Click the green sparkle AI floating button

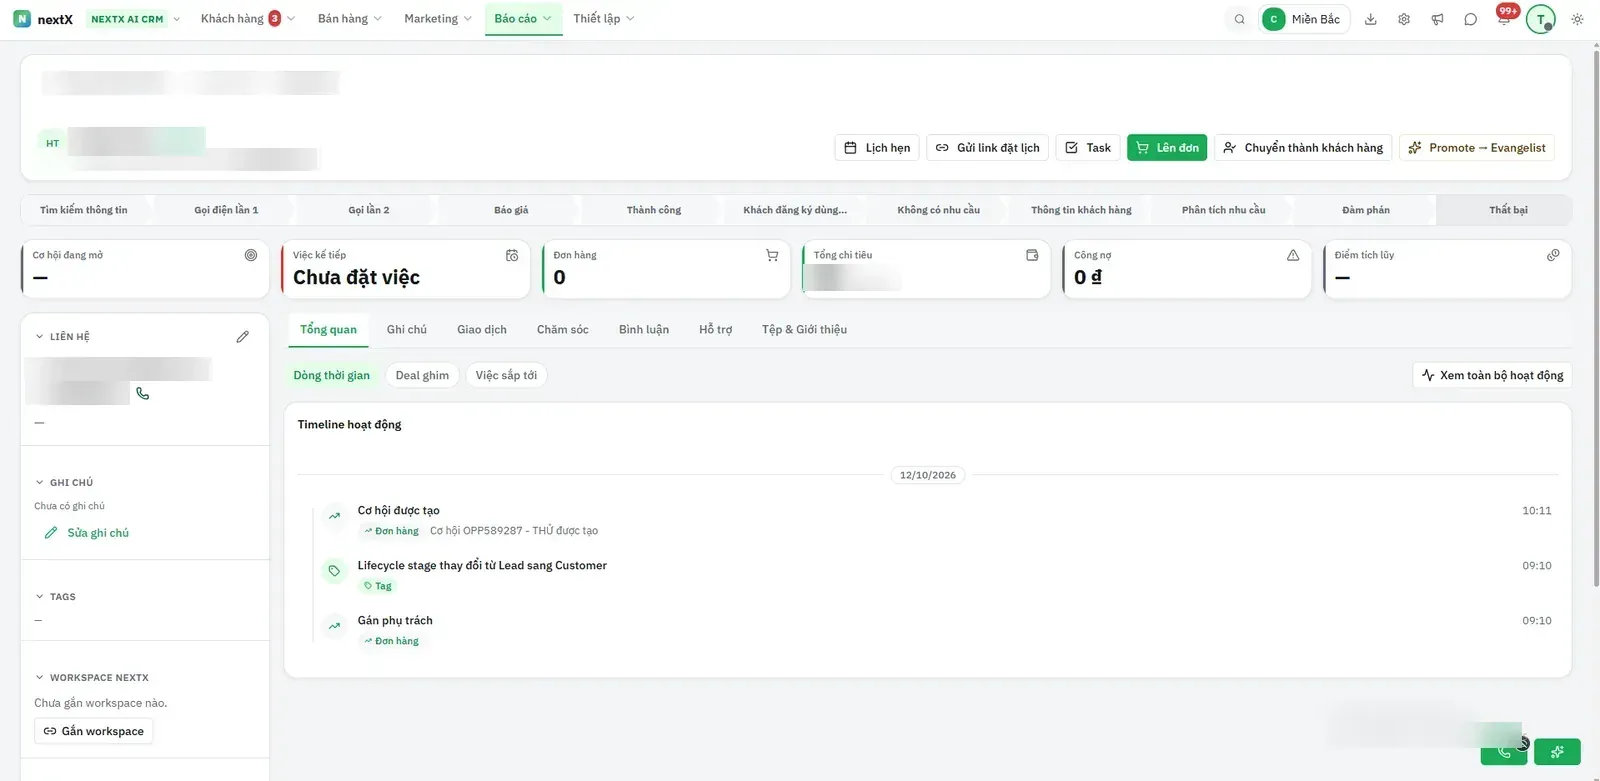coord(1557,752)
